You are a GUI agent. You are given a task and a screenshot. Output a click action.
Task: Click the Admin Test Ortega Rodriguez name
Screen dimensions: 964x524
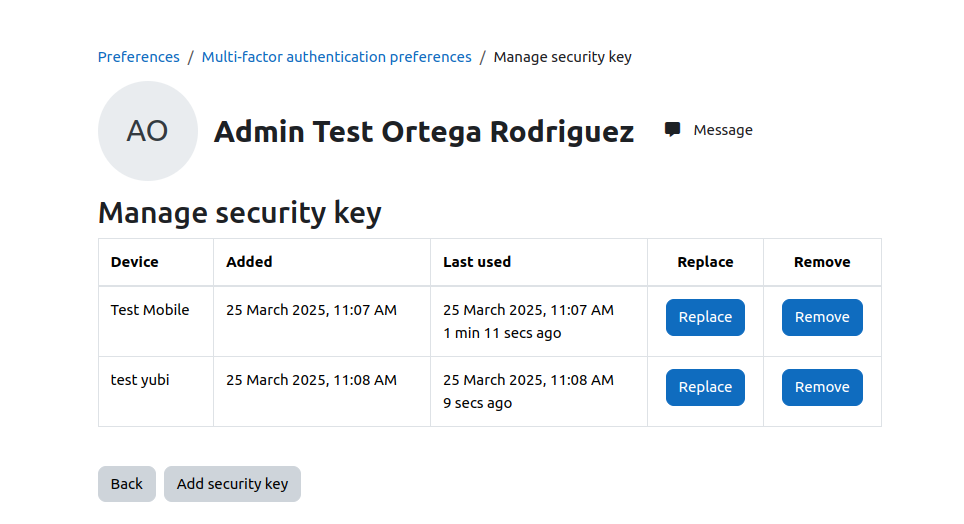(424, 132)
